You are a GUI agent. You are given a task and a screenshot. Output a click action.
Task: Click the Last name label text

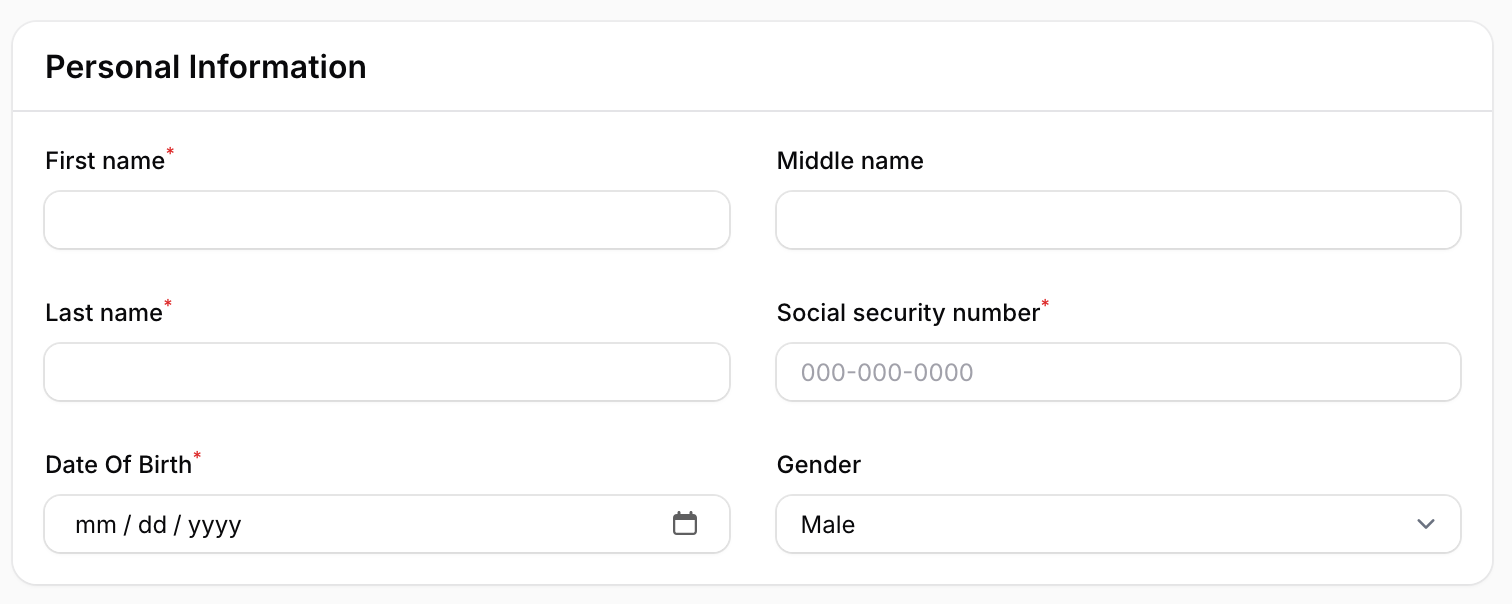pos(104,313)
